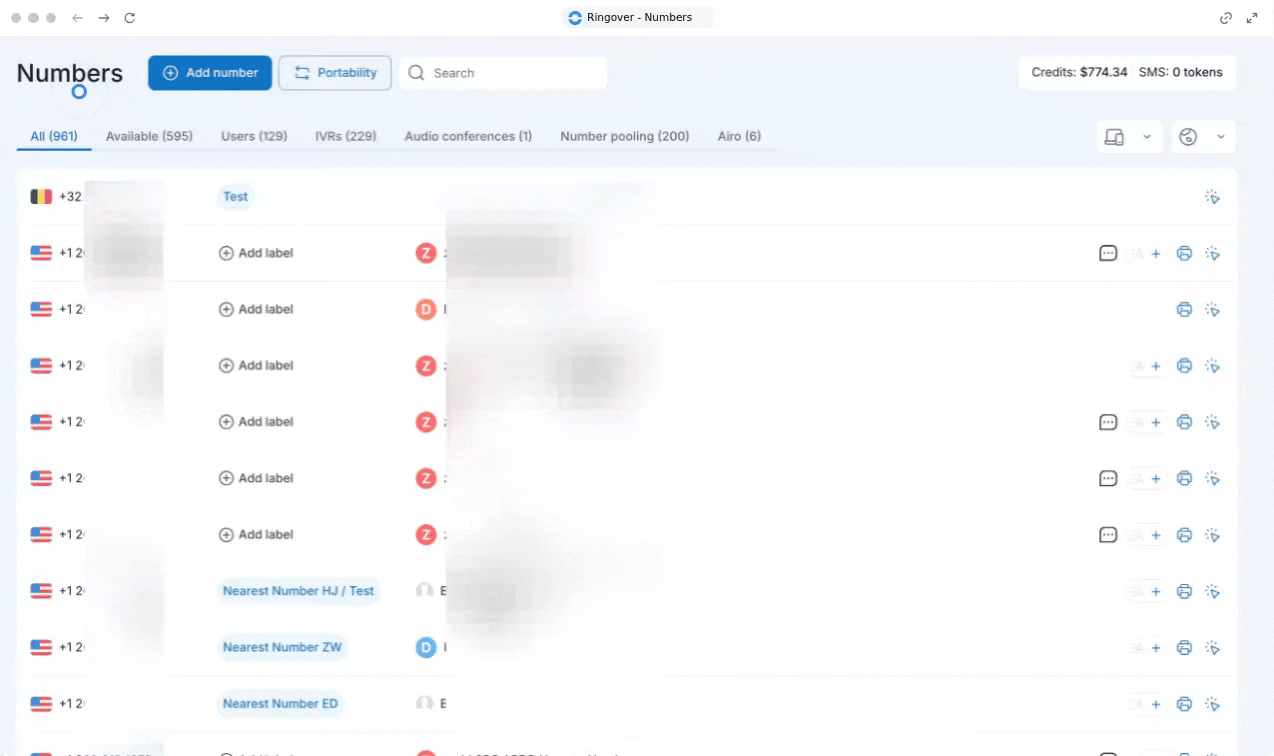Open the fax icon in the orange D avatar row

[x=1184, y=310]
